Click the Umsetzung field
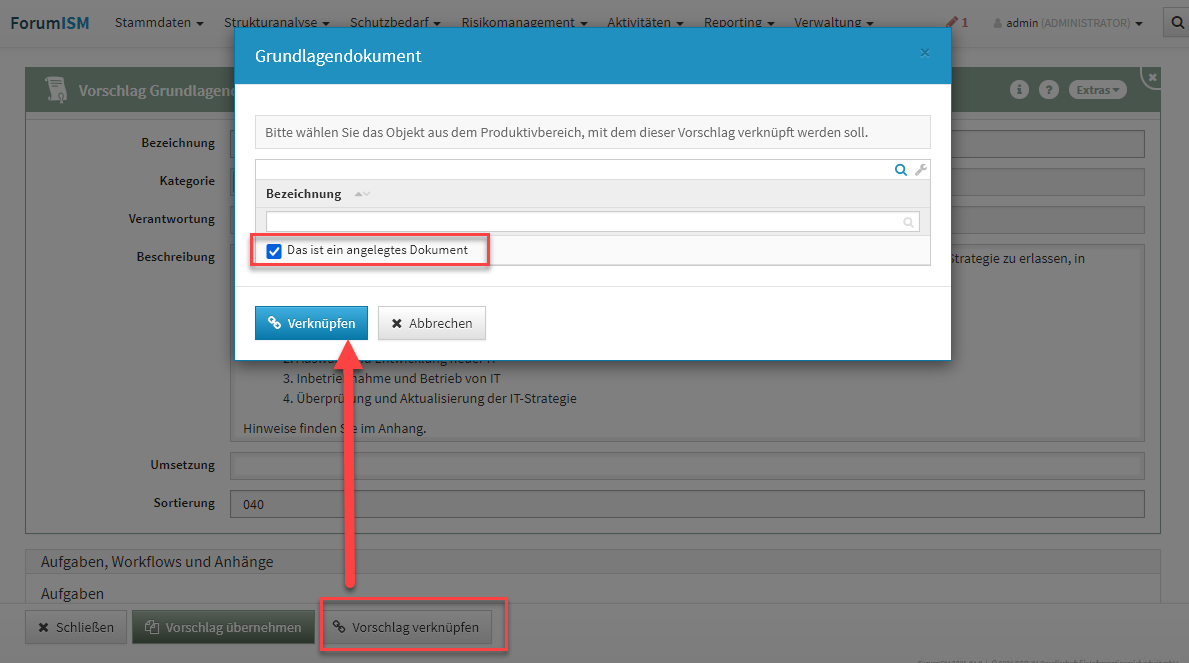The height and width of the screenshot is (663, 1189). pyautogui.click(x=687, y=466)
